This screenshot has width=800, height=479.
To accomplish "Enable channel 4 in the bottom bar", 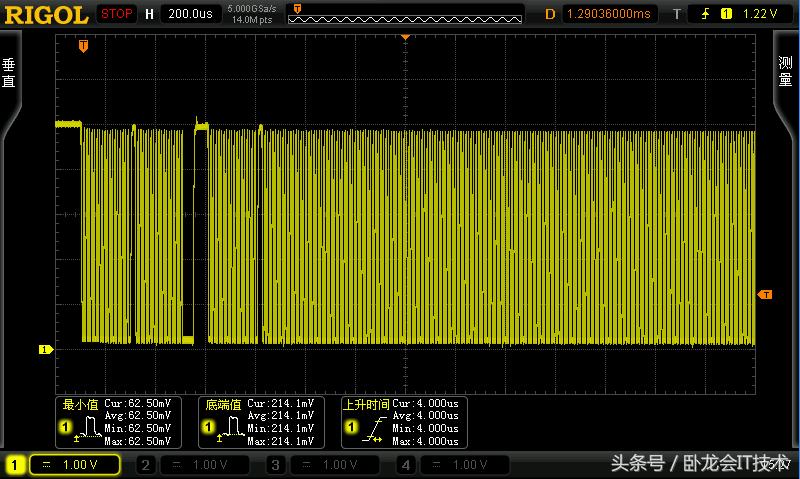I will [459, 465].
